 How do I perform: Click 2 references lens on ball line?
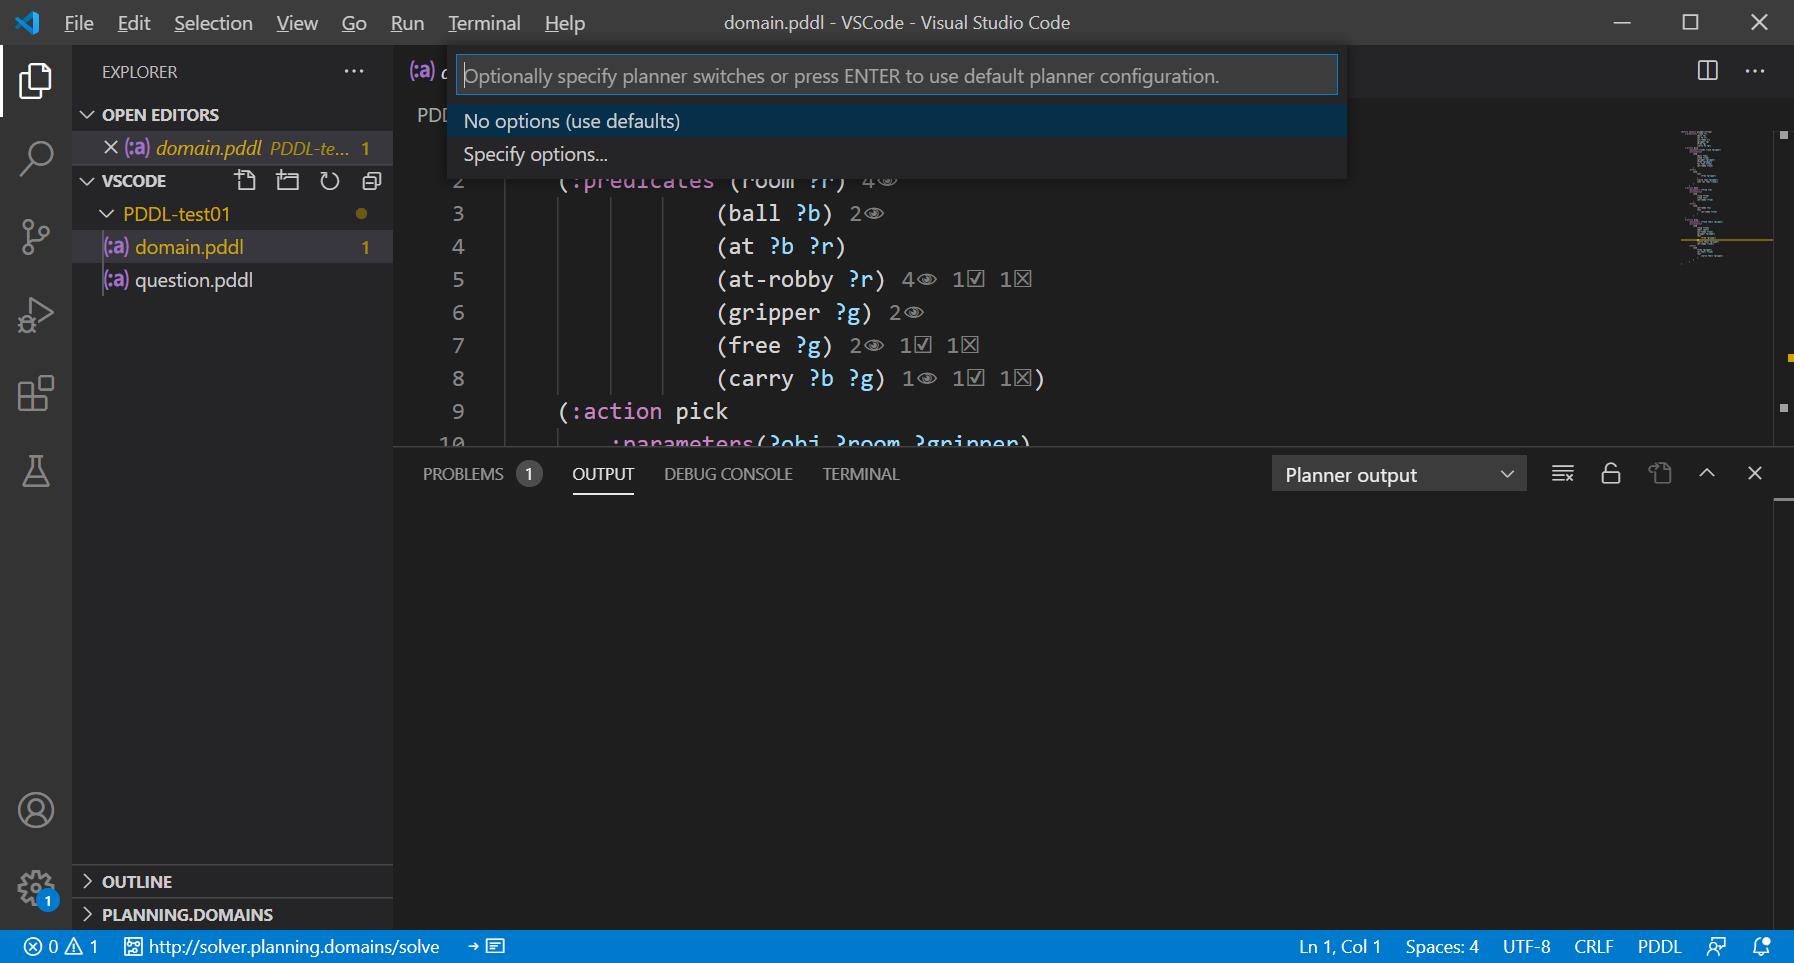[867, 214]
